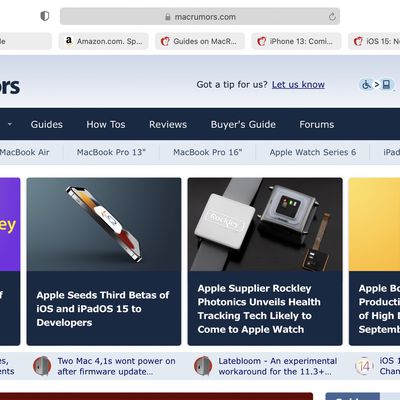Viewport: 400px width, 400px height.
Task: Expand the dropdown arrow left of Guides
Action: coord(10,124)
